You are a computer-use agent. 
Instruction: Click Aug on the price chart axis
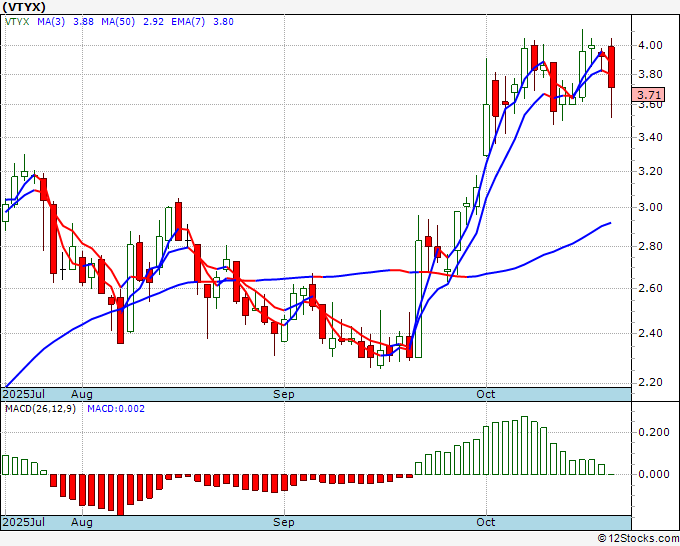(82, 394)
